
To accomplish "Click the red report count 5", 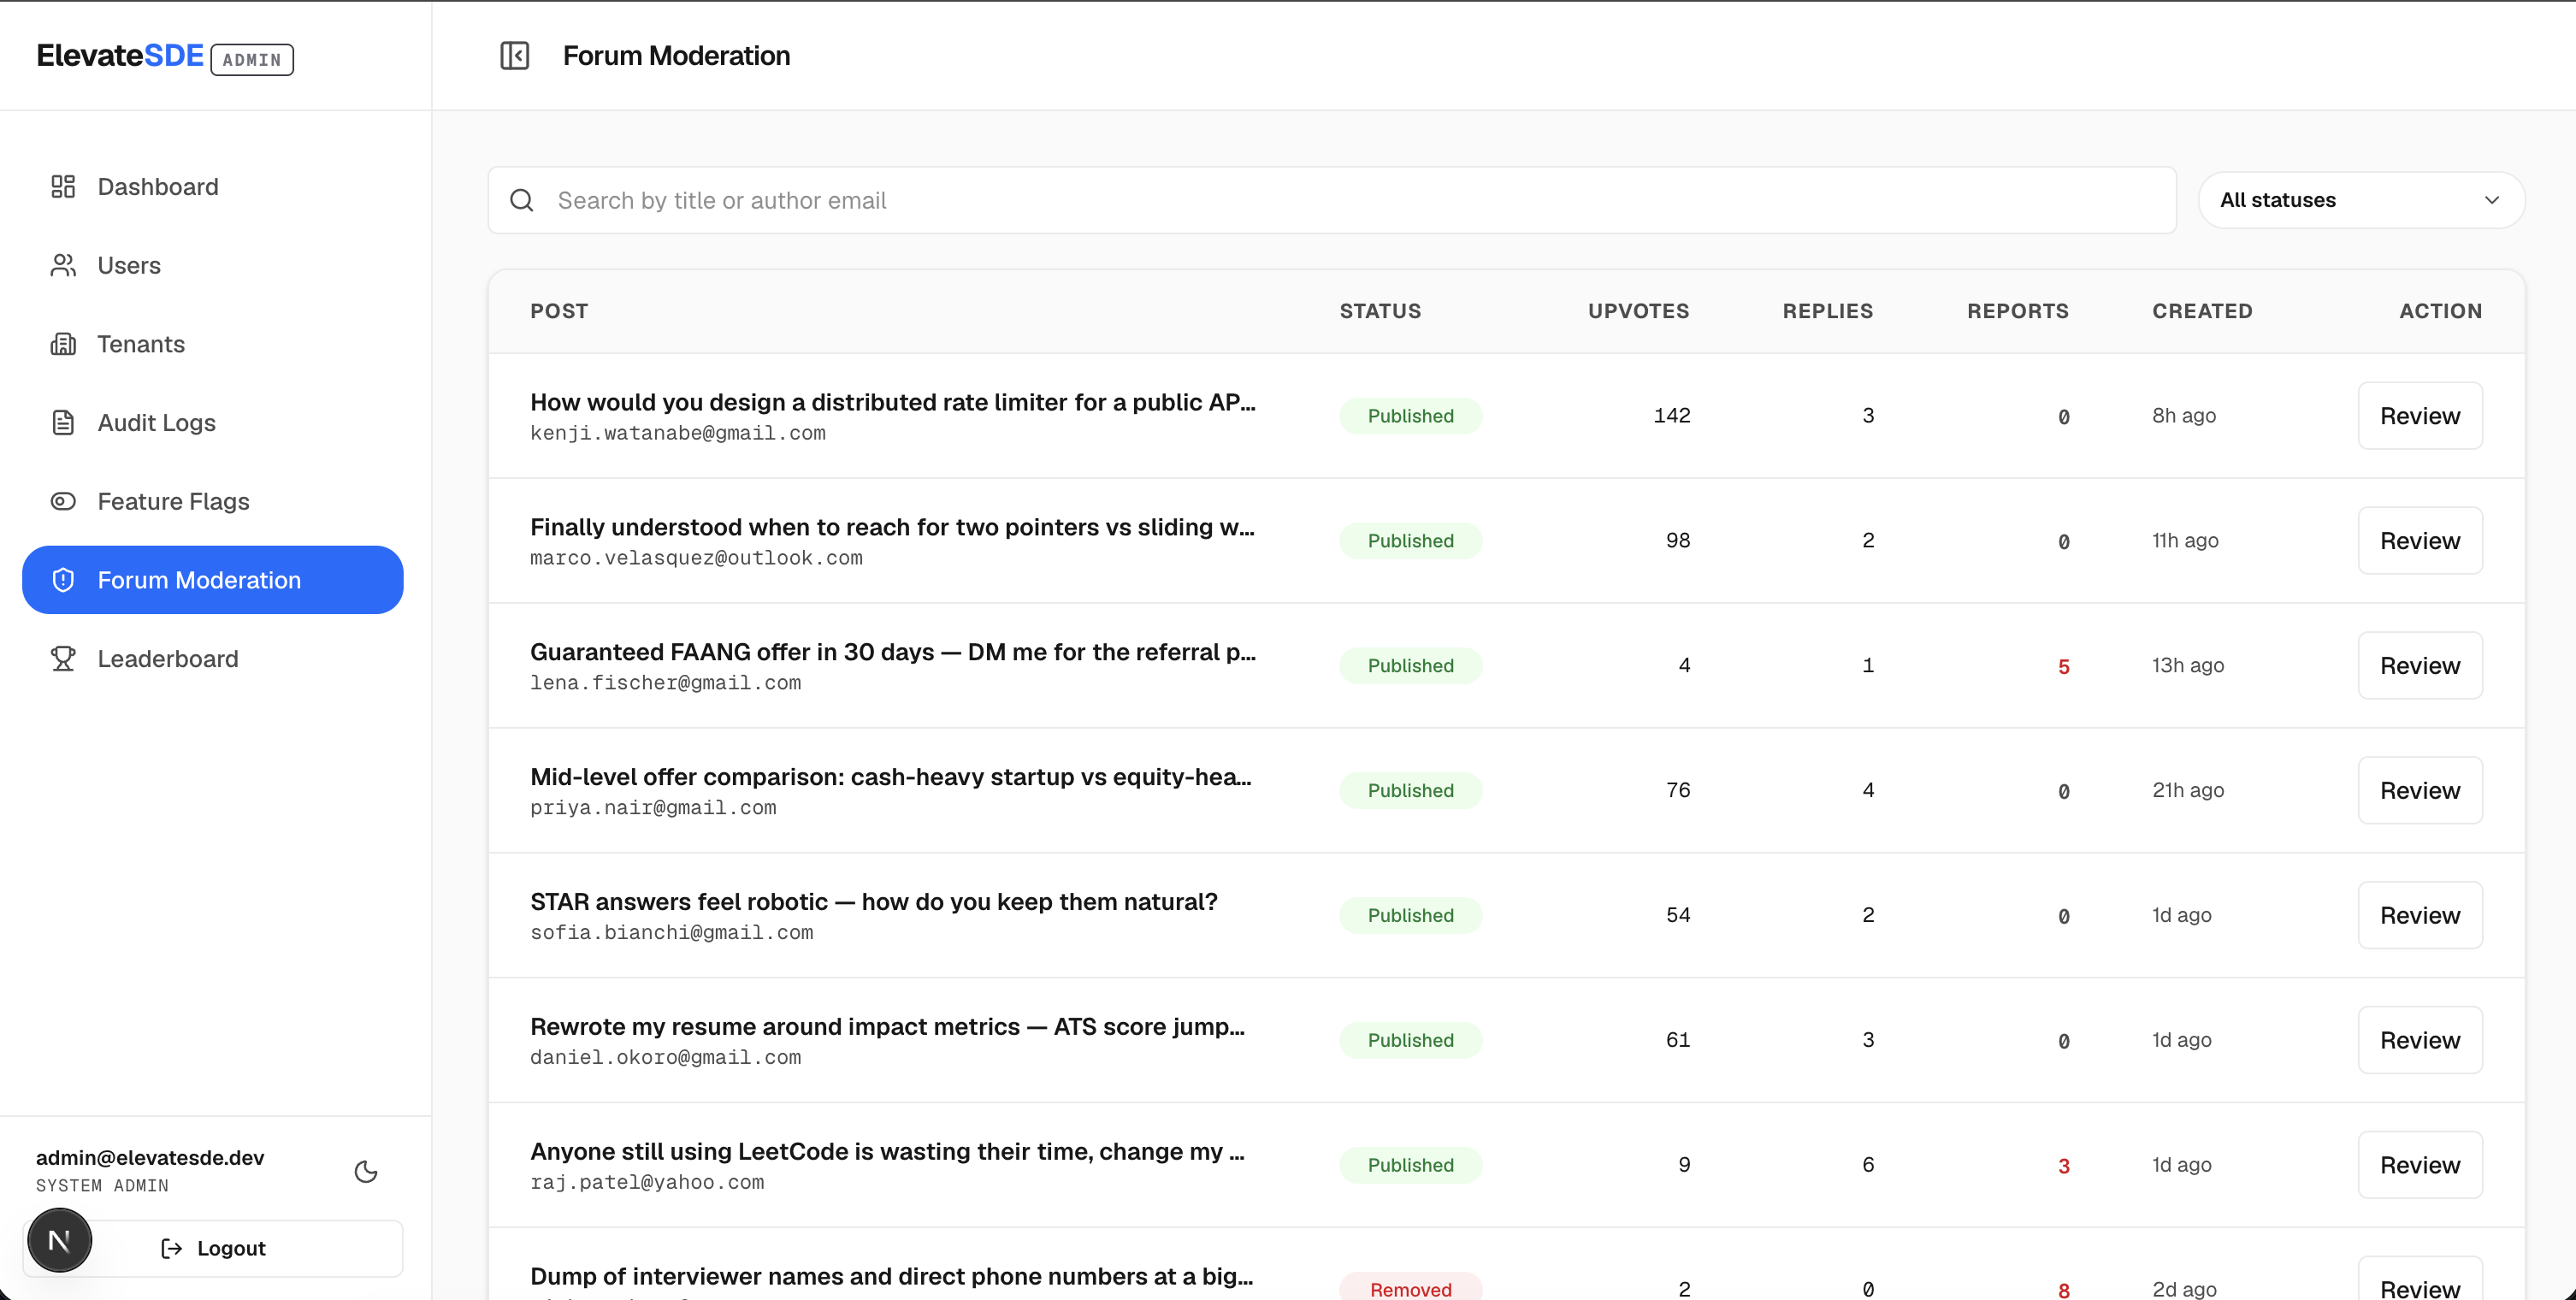I will pos(2063,667).
